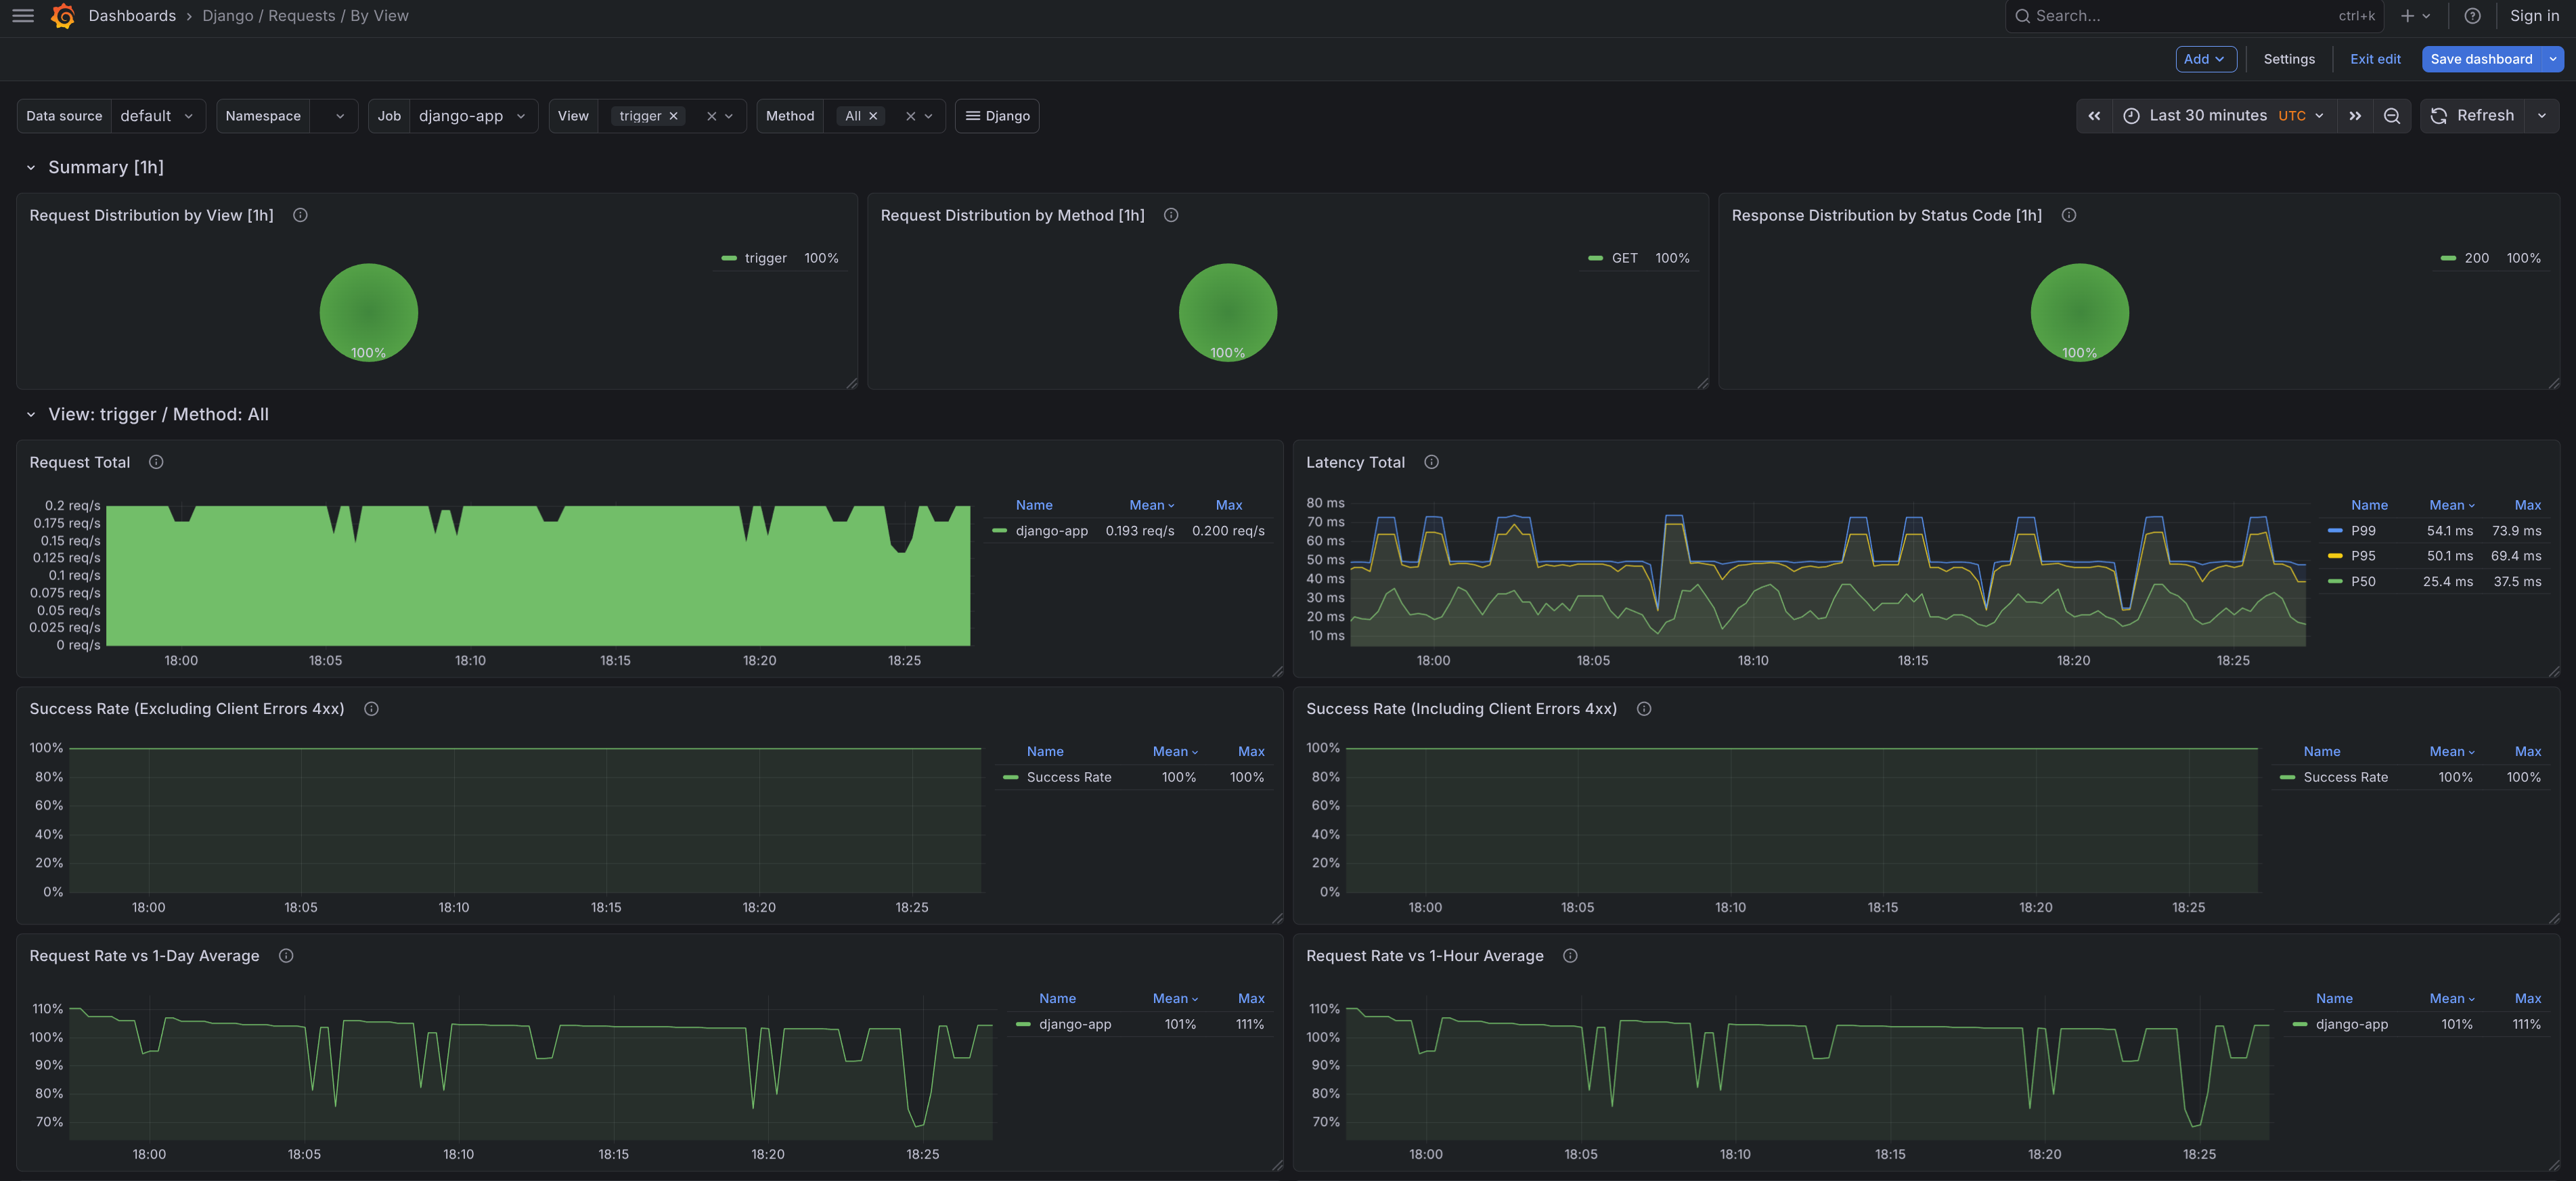This screenshot has height=1181, width=2576.
Task: Expand the Save dashboard options arrow
Action: coord(2552,58)
